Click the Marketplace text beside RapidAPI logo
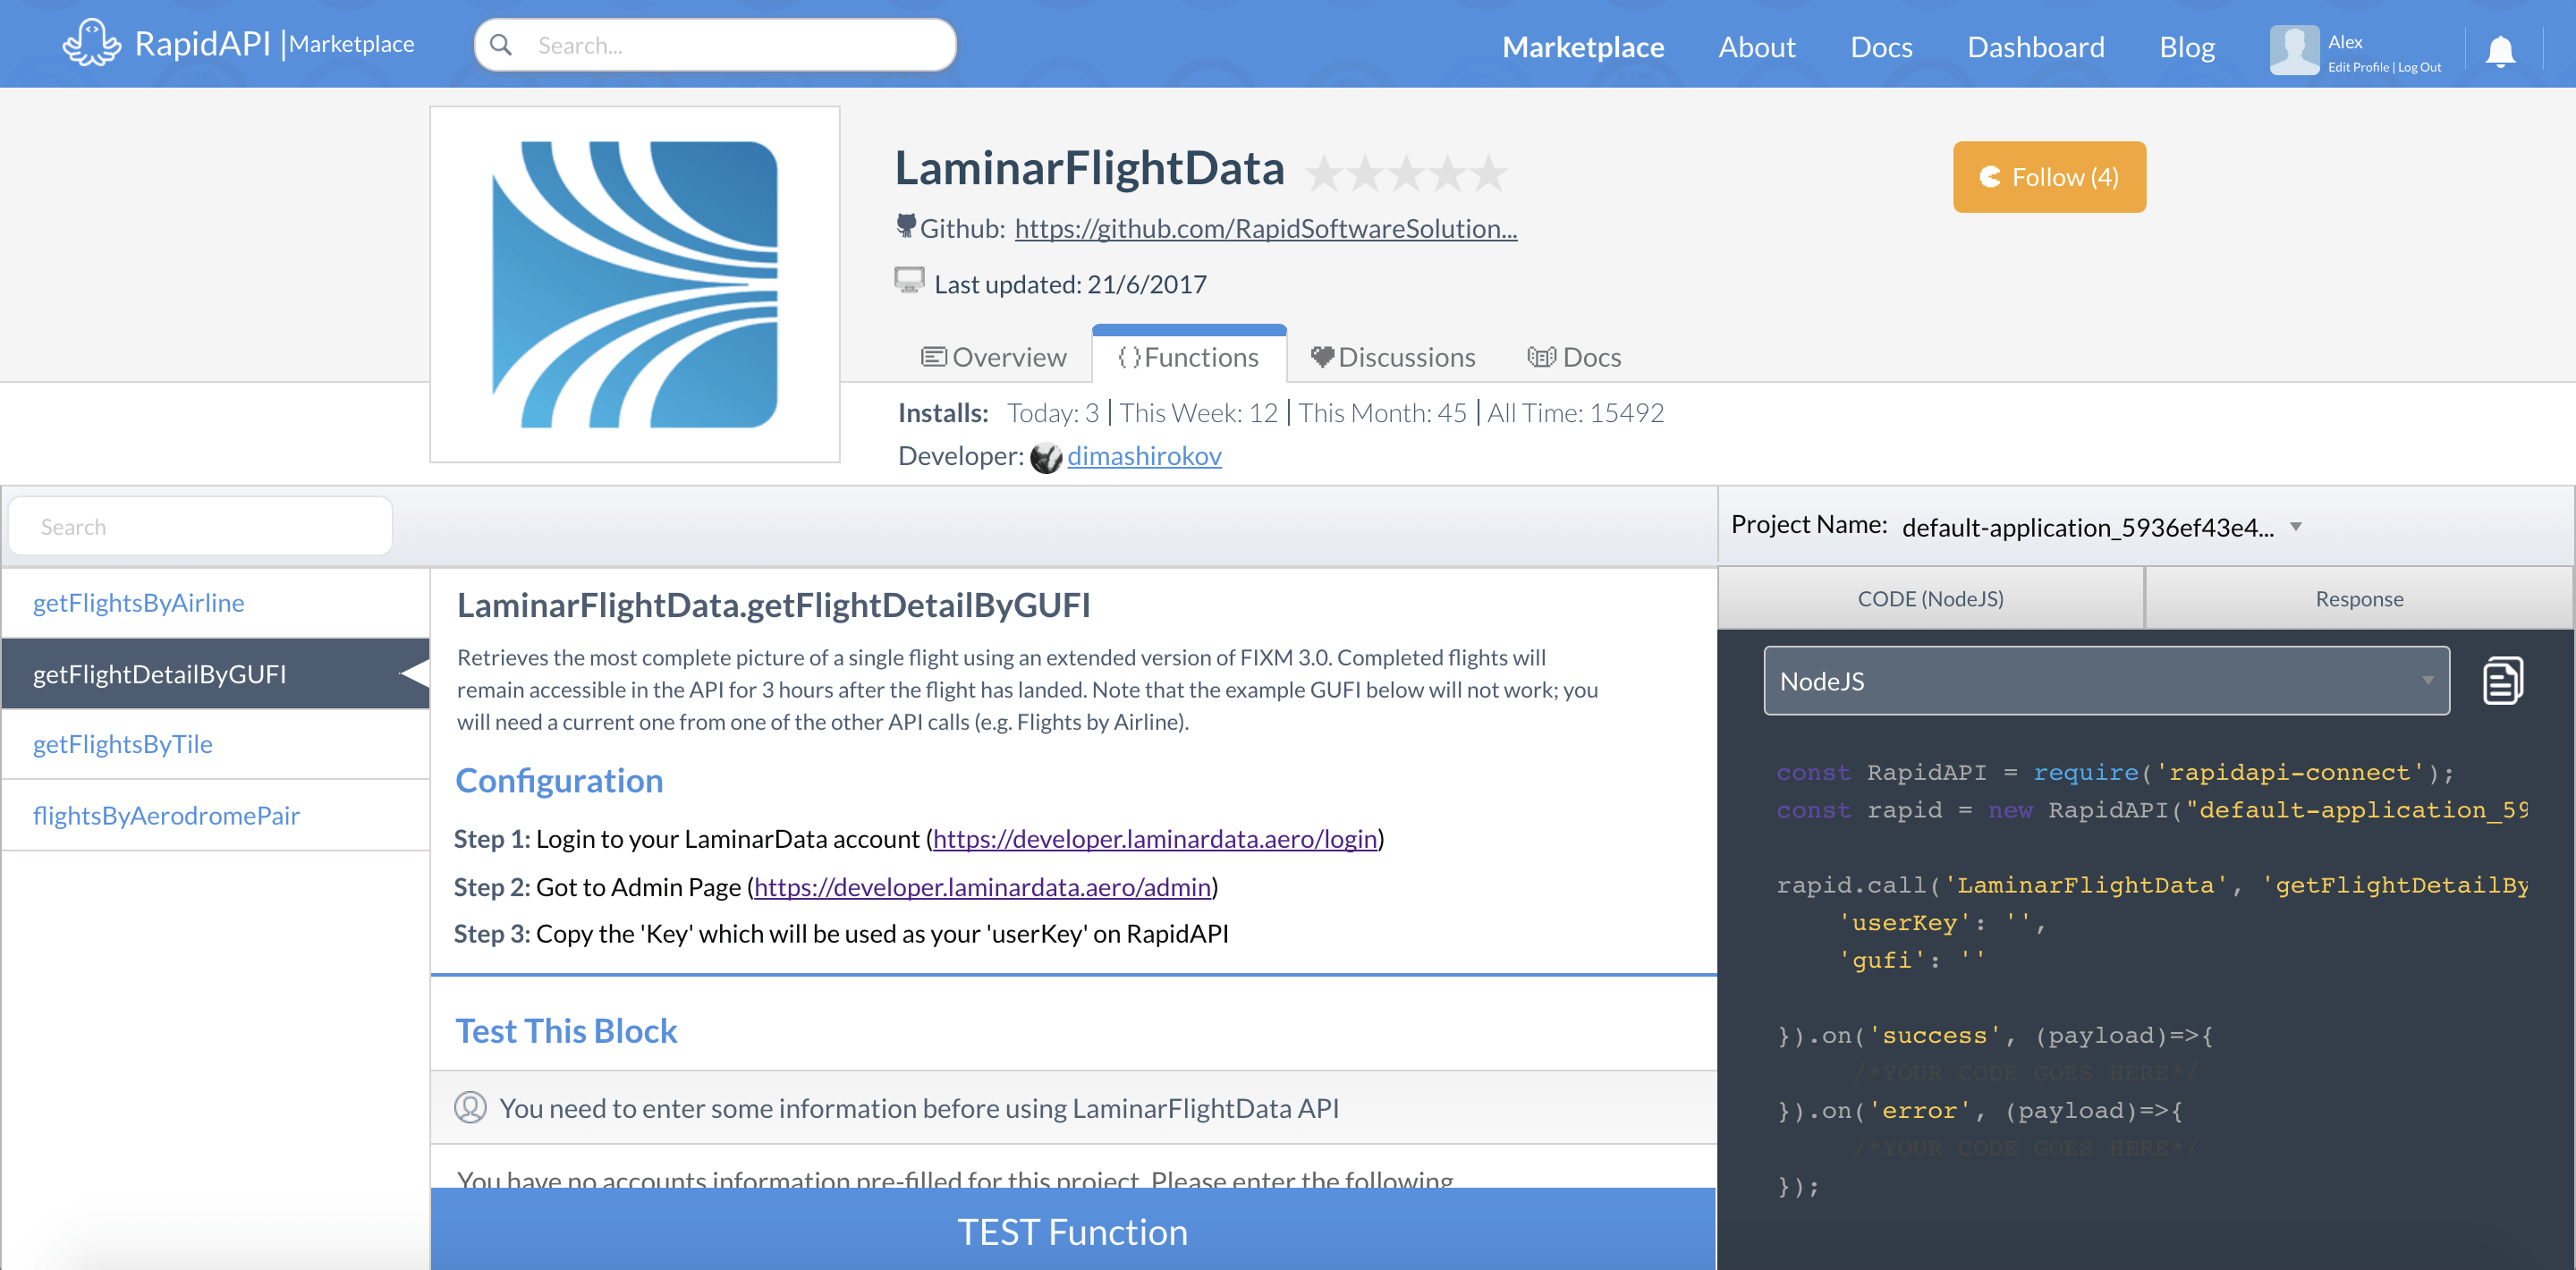2576x1270 pixels. coord(351,44)
